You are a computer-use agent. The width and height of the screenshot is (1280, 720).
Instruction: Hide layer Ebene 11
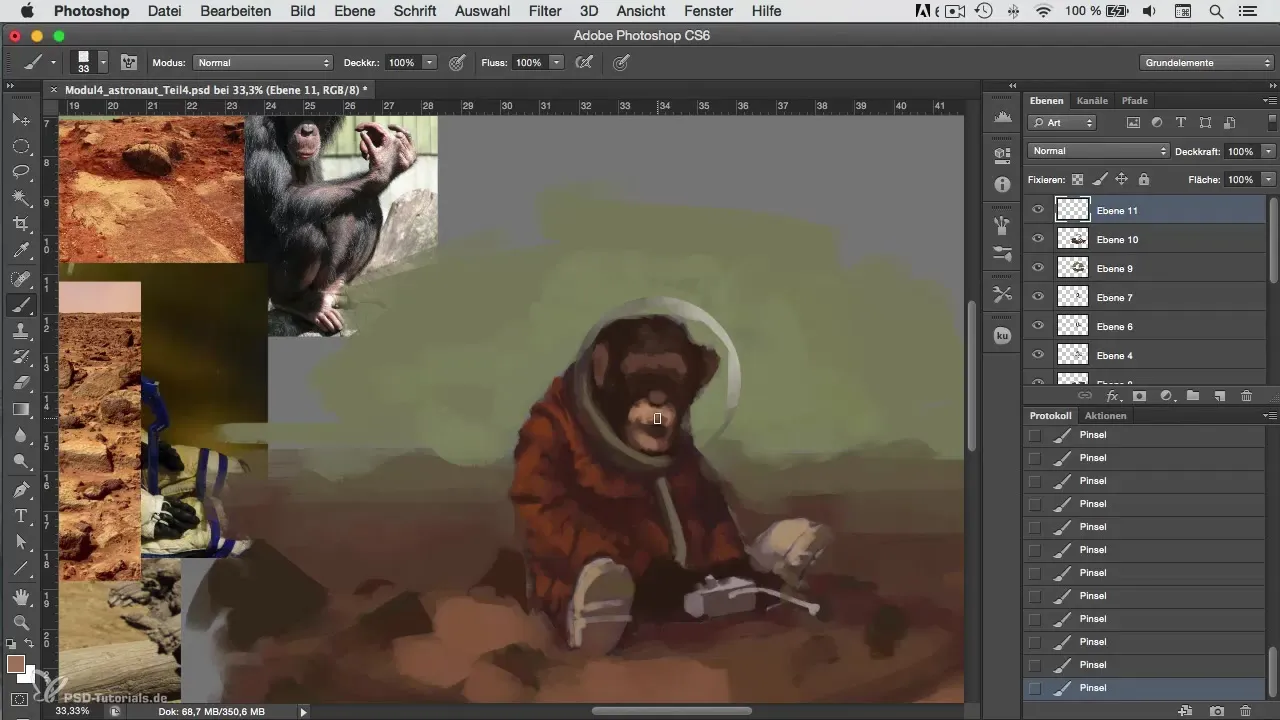tap(1038, 210)
